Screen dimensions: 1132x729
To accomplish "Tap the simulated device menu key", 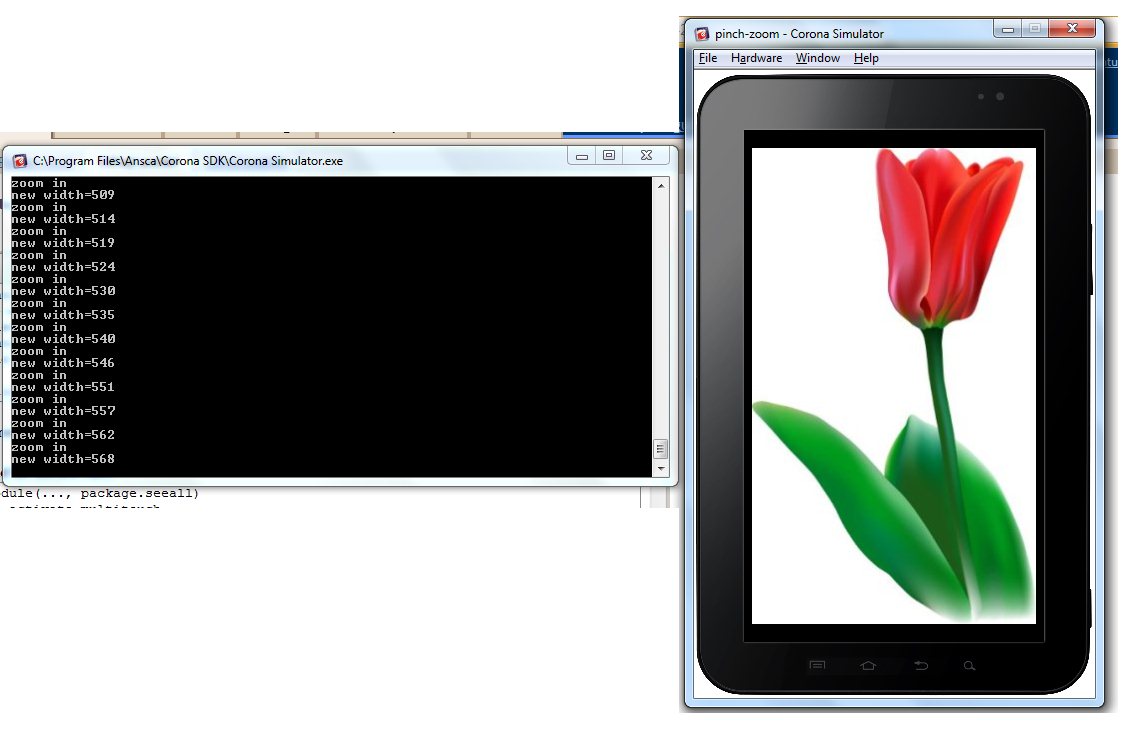I will point(817,665).
